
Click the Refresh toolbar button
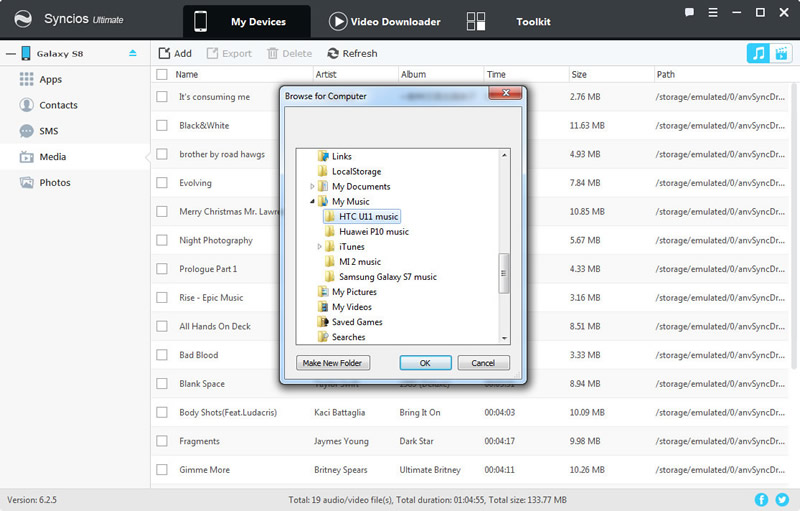[x=353, y=54]
